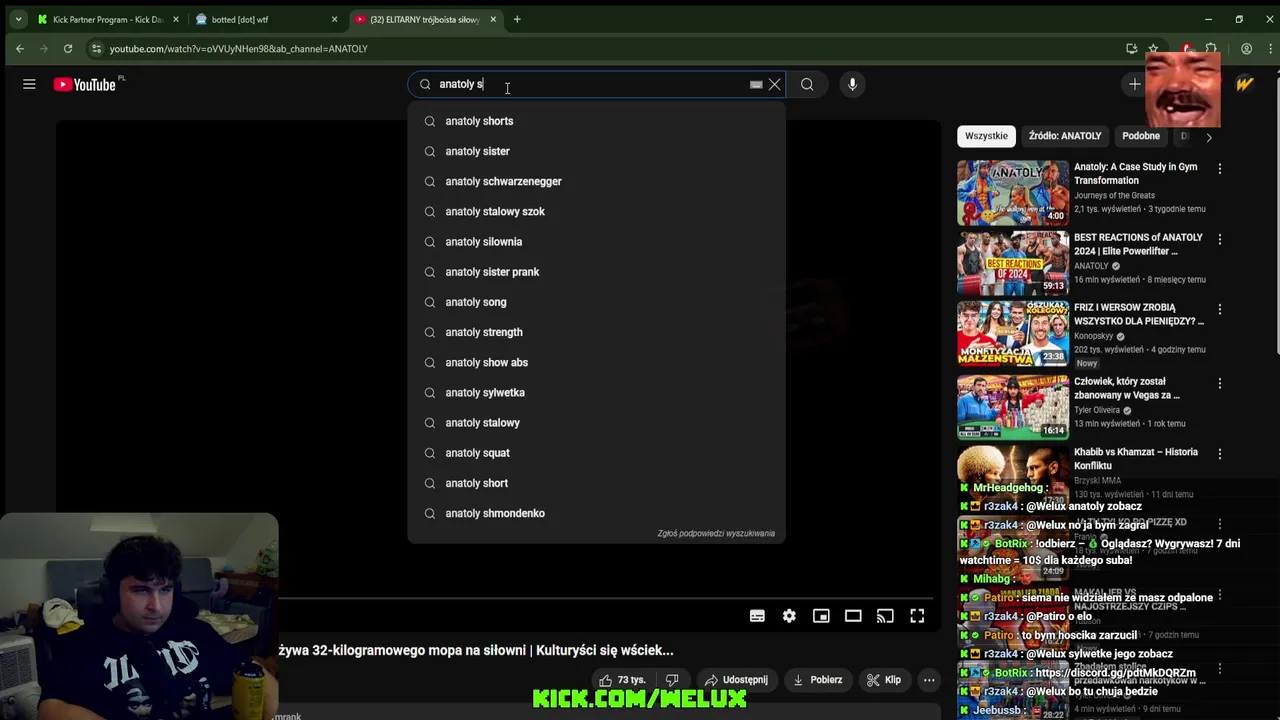Viewport: 1280px width, 720px height.
Task: Select the Wszystkie filter chip
Action: pos(986,136)
